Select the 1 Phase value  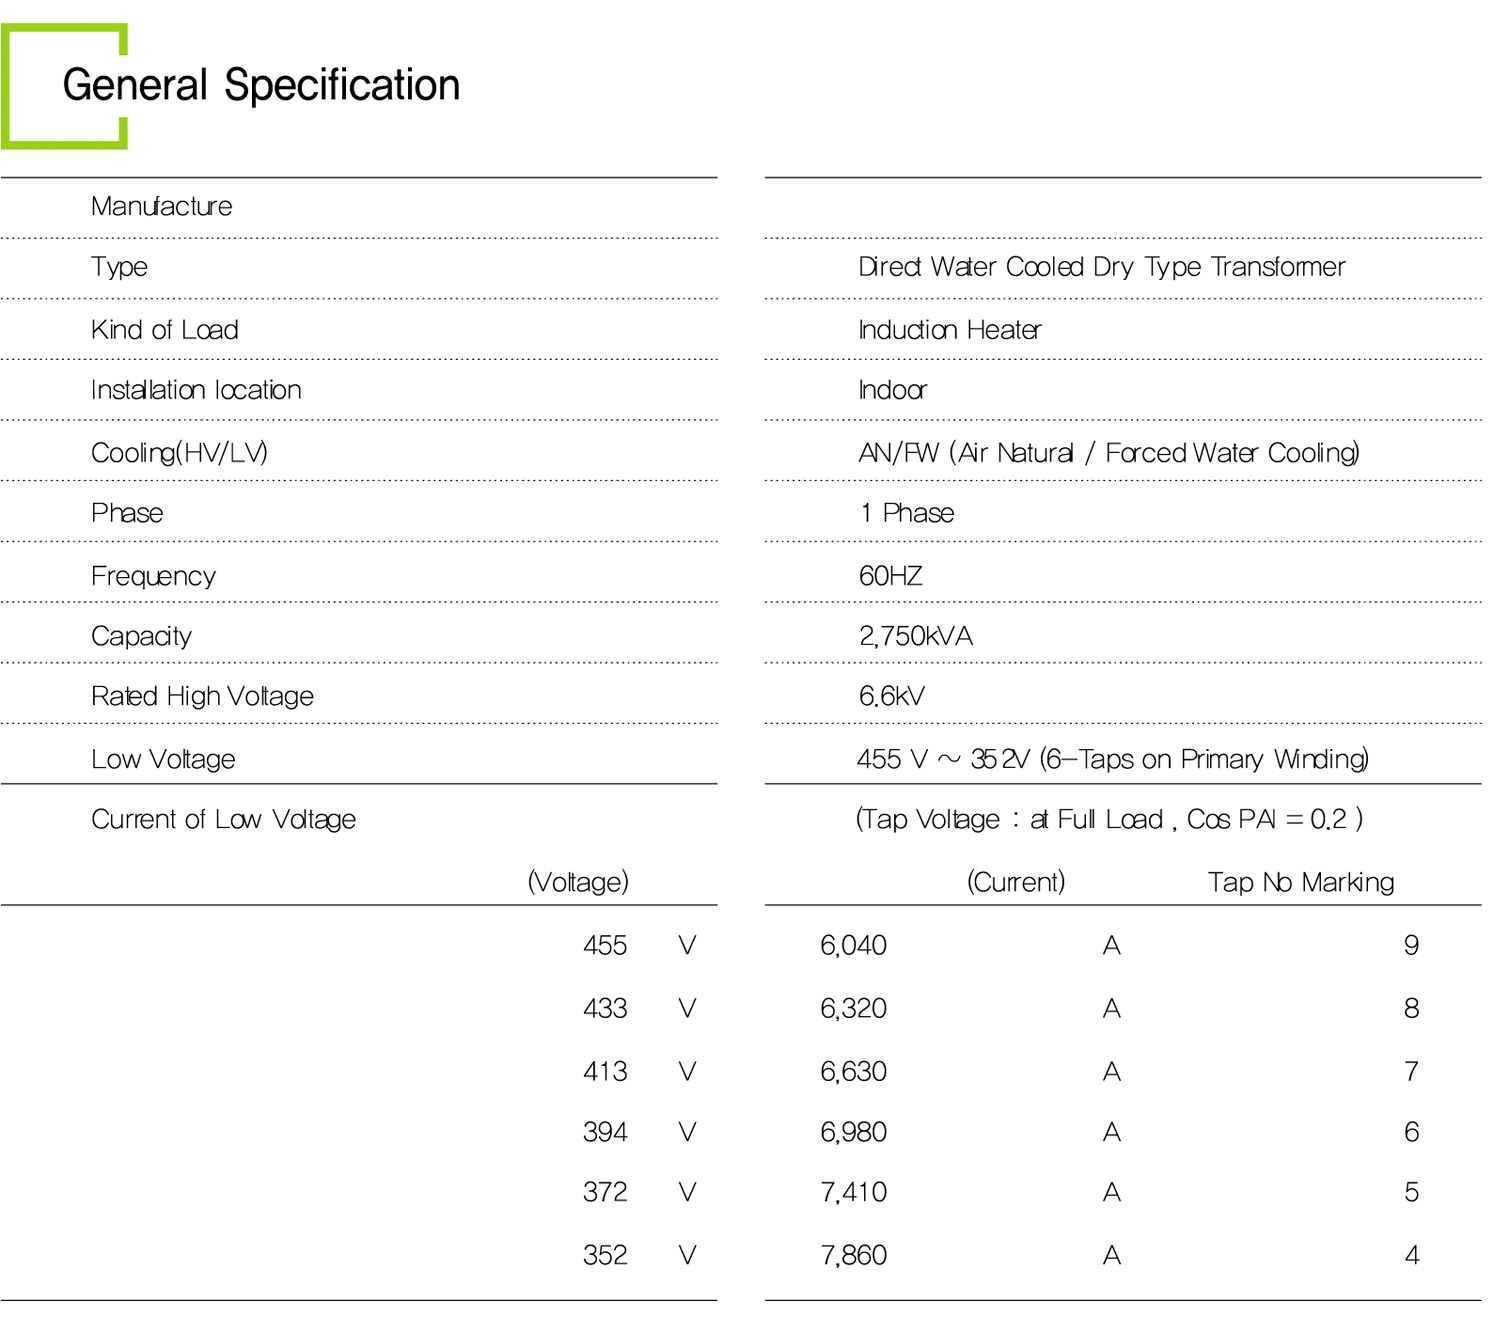906,513
